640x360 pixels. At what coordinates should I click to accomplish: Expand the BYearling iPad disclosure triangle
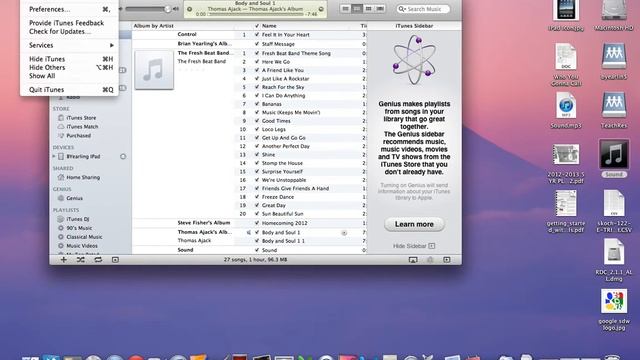(54, 156)
